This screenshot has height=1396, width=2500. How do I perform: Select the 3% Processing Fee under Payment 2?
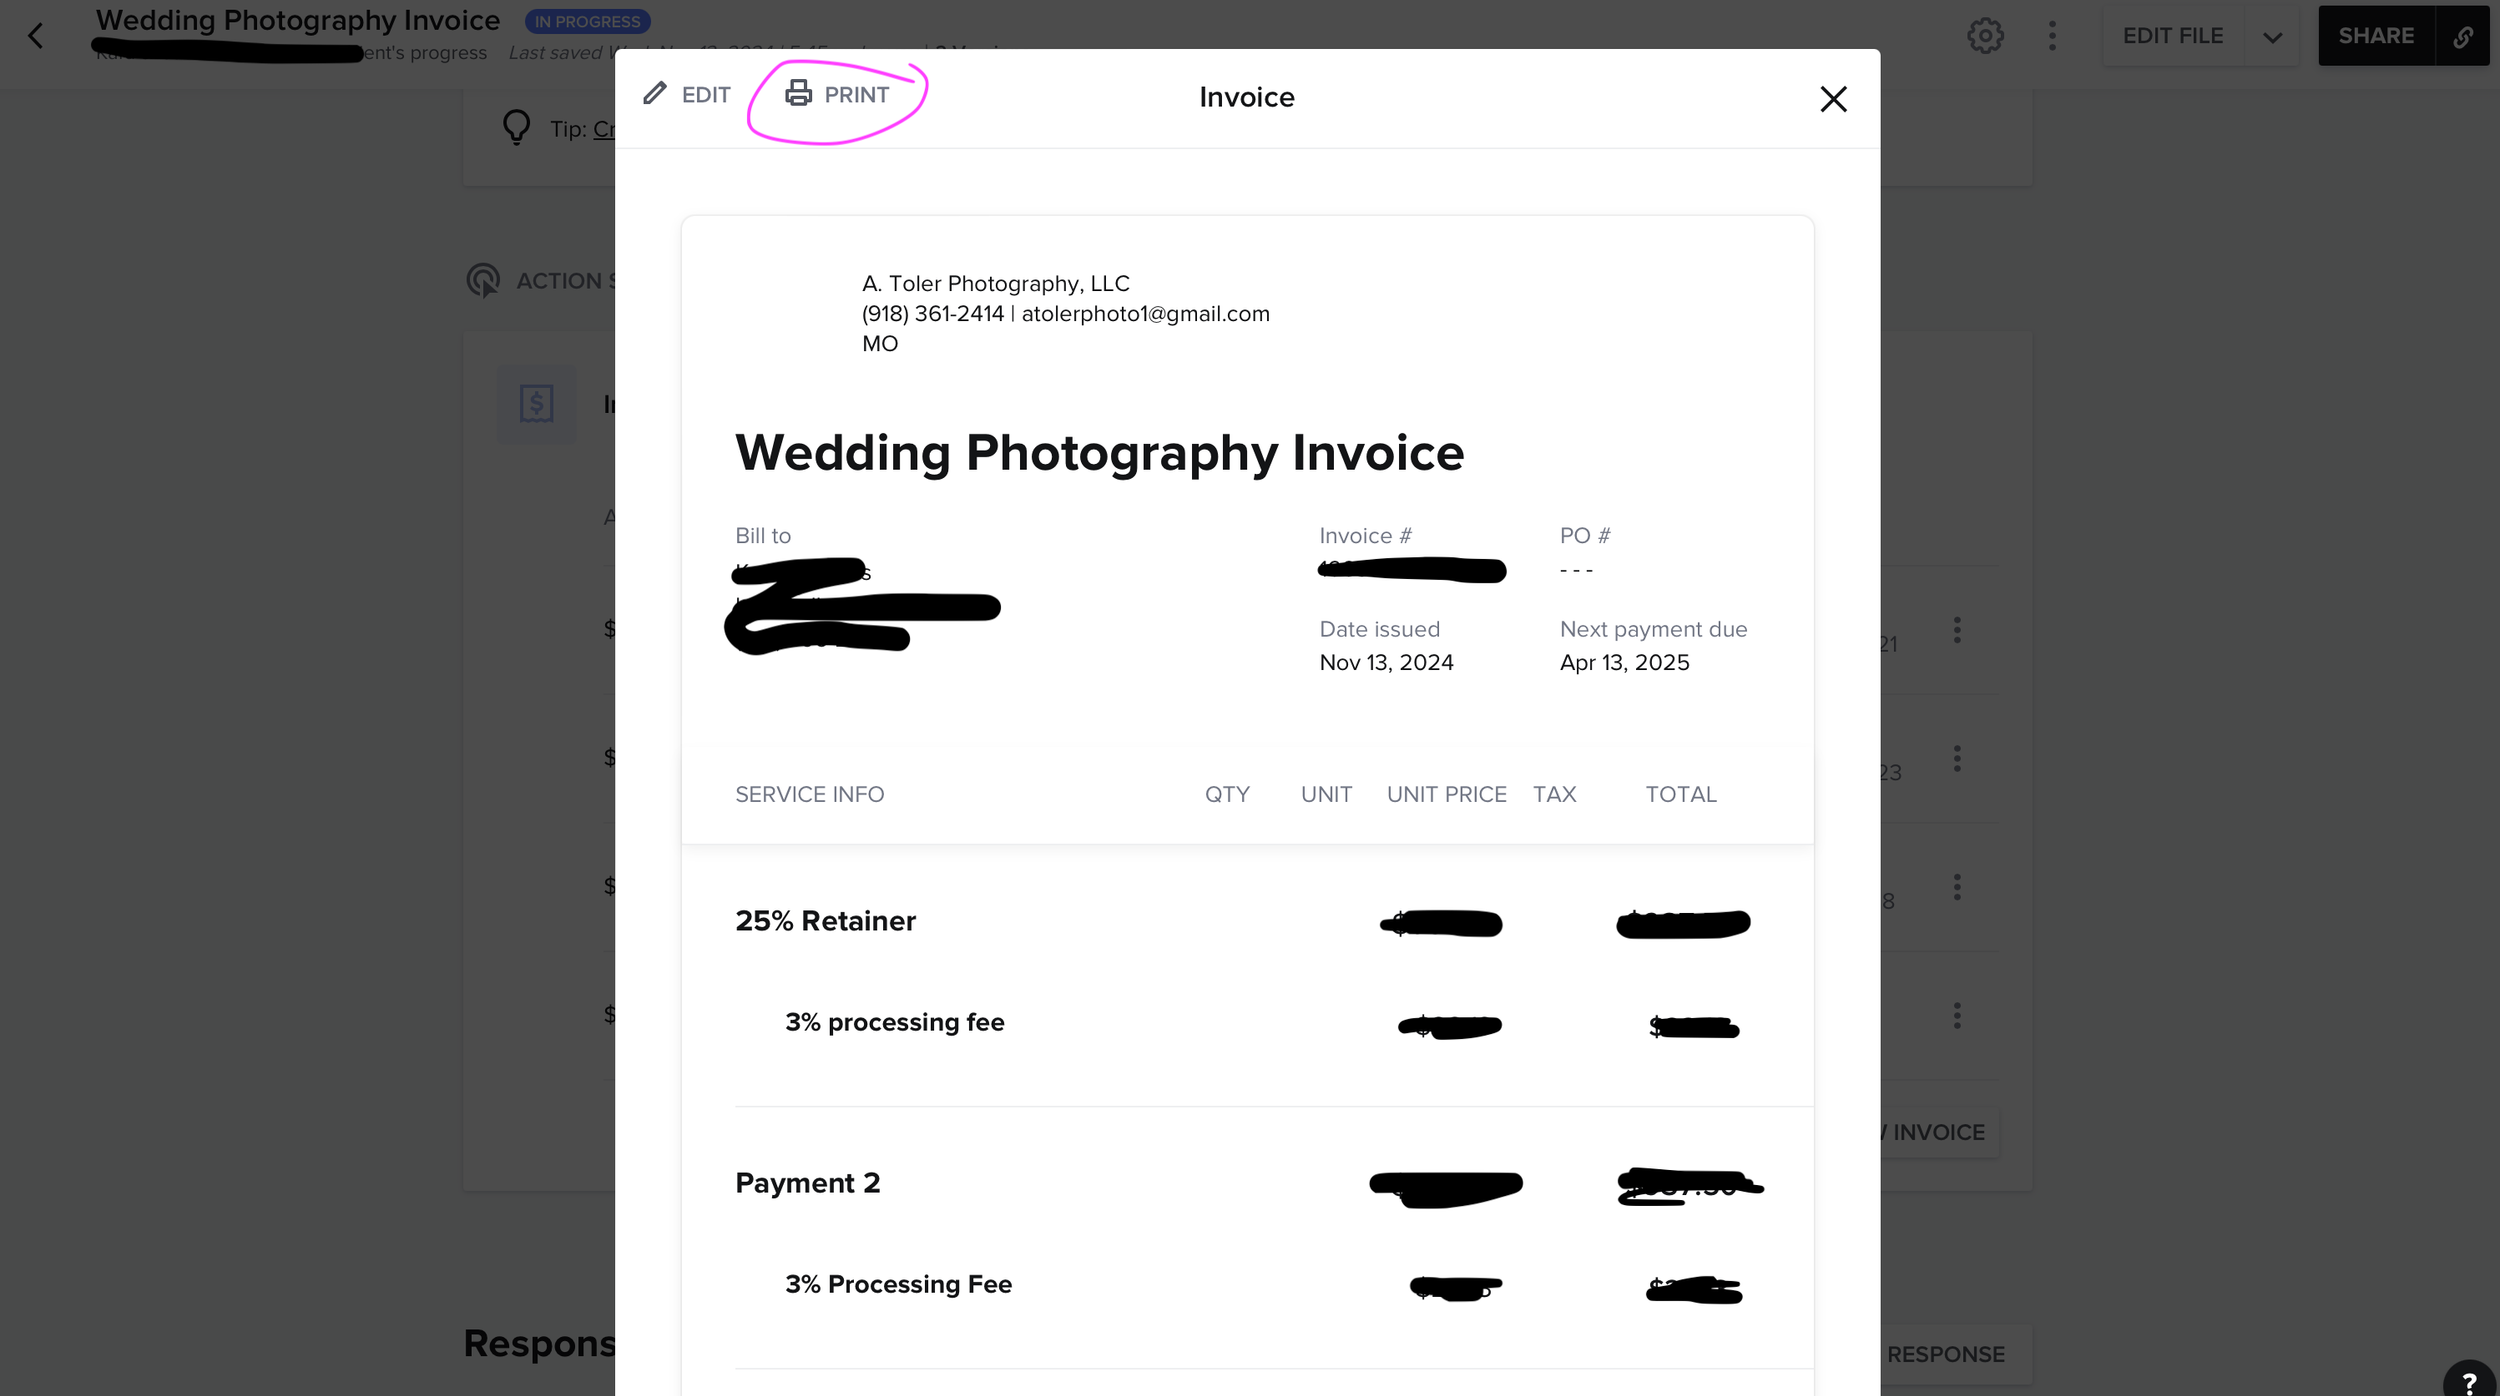pos(899,1285)
